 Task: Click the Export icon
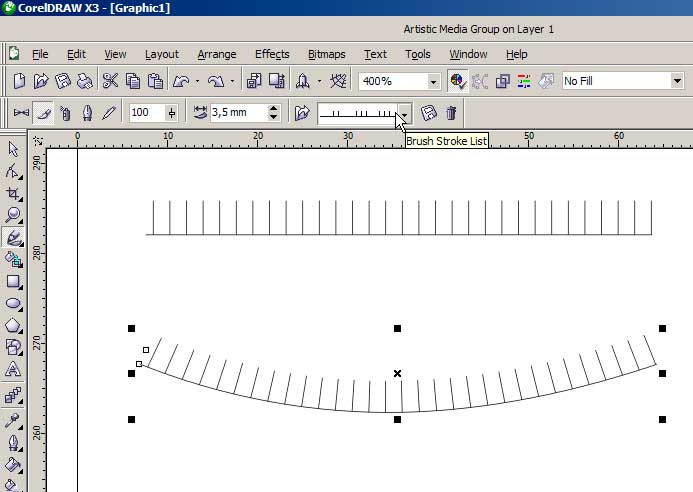tap(277, 81)
